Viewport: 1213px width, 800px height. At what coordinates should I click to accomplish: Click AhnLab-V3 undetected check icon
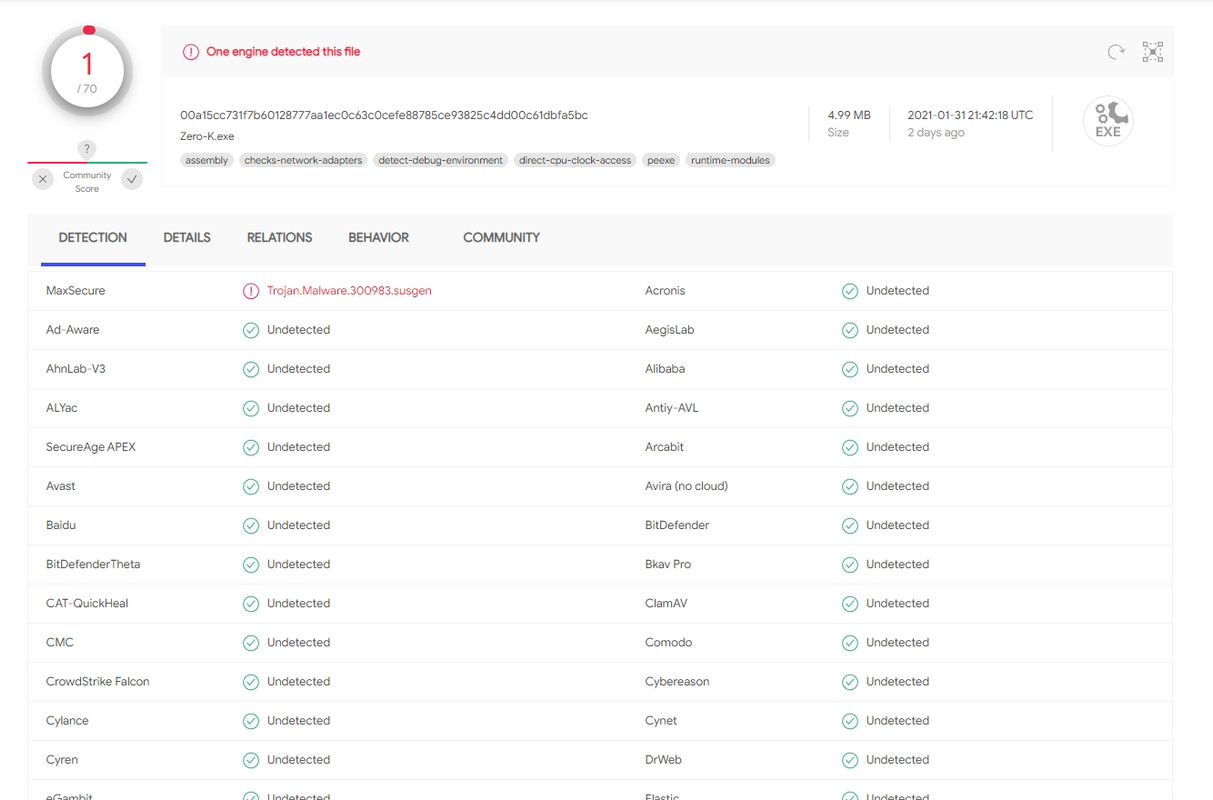(x=251, y=369)
